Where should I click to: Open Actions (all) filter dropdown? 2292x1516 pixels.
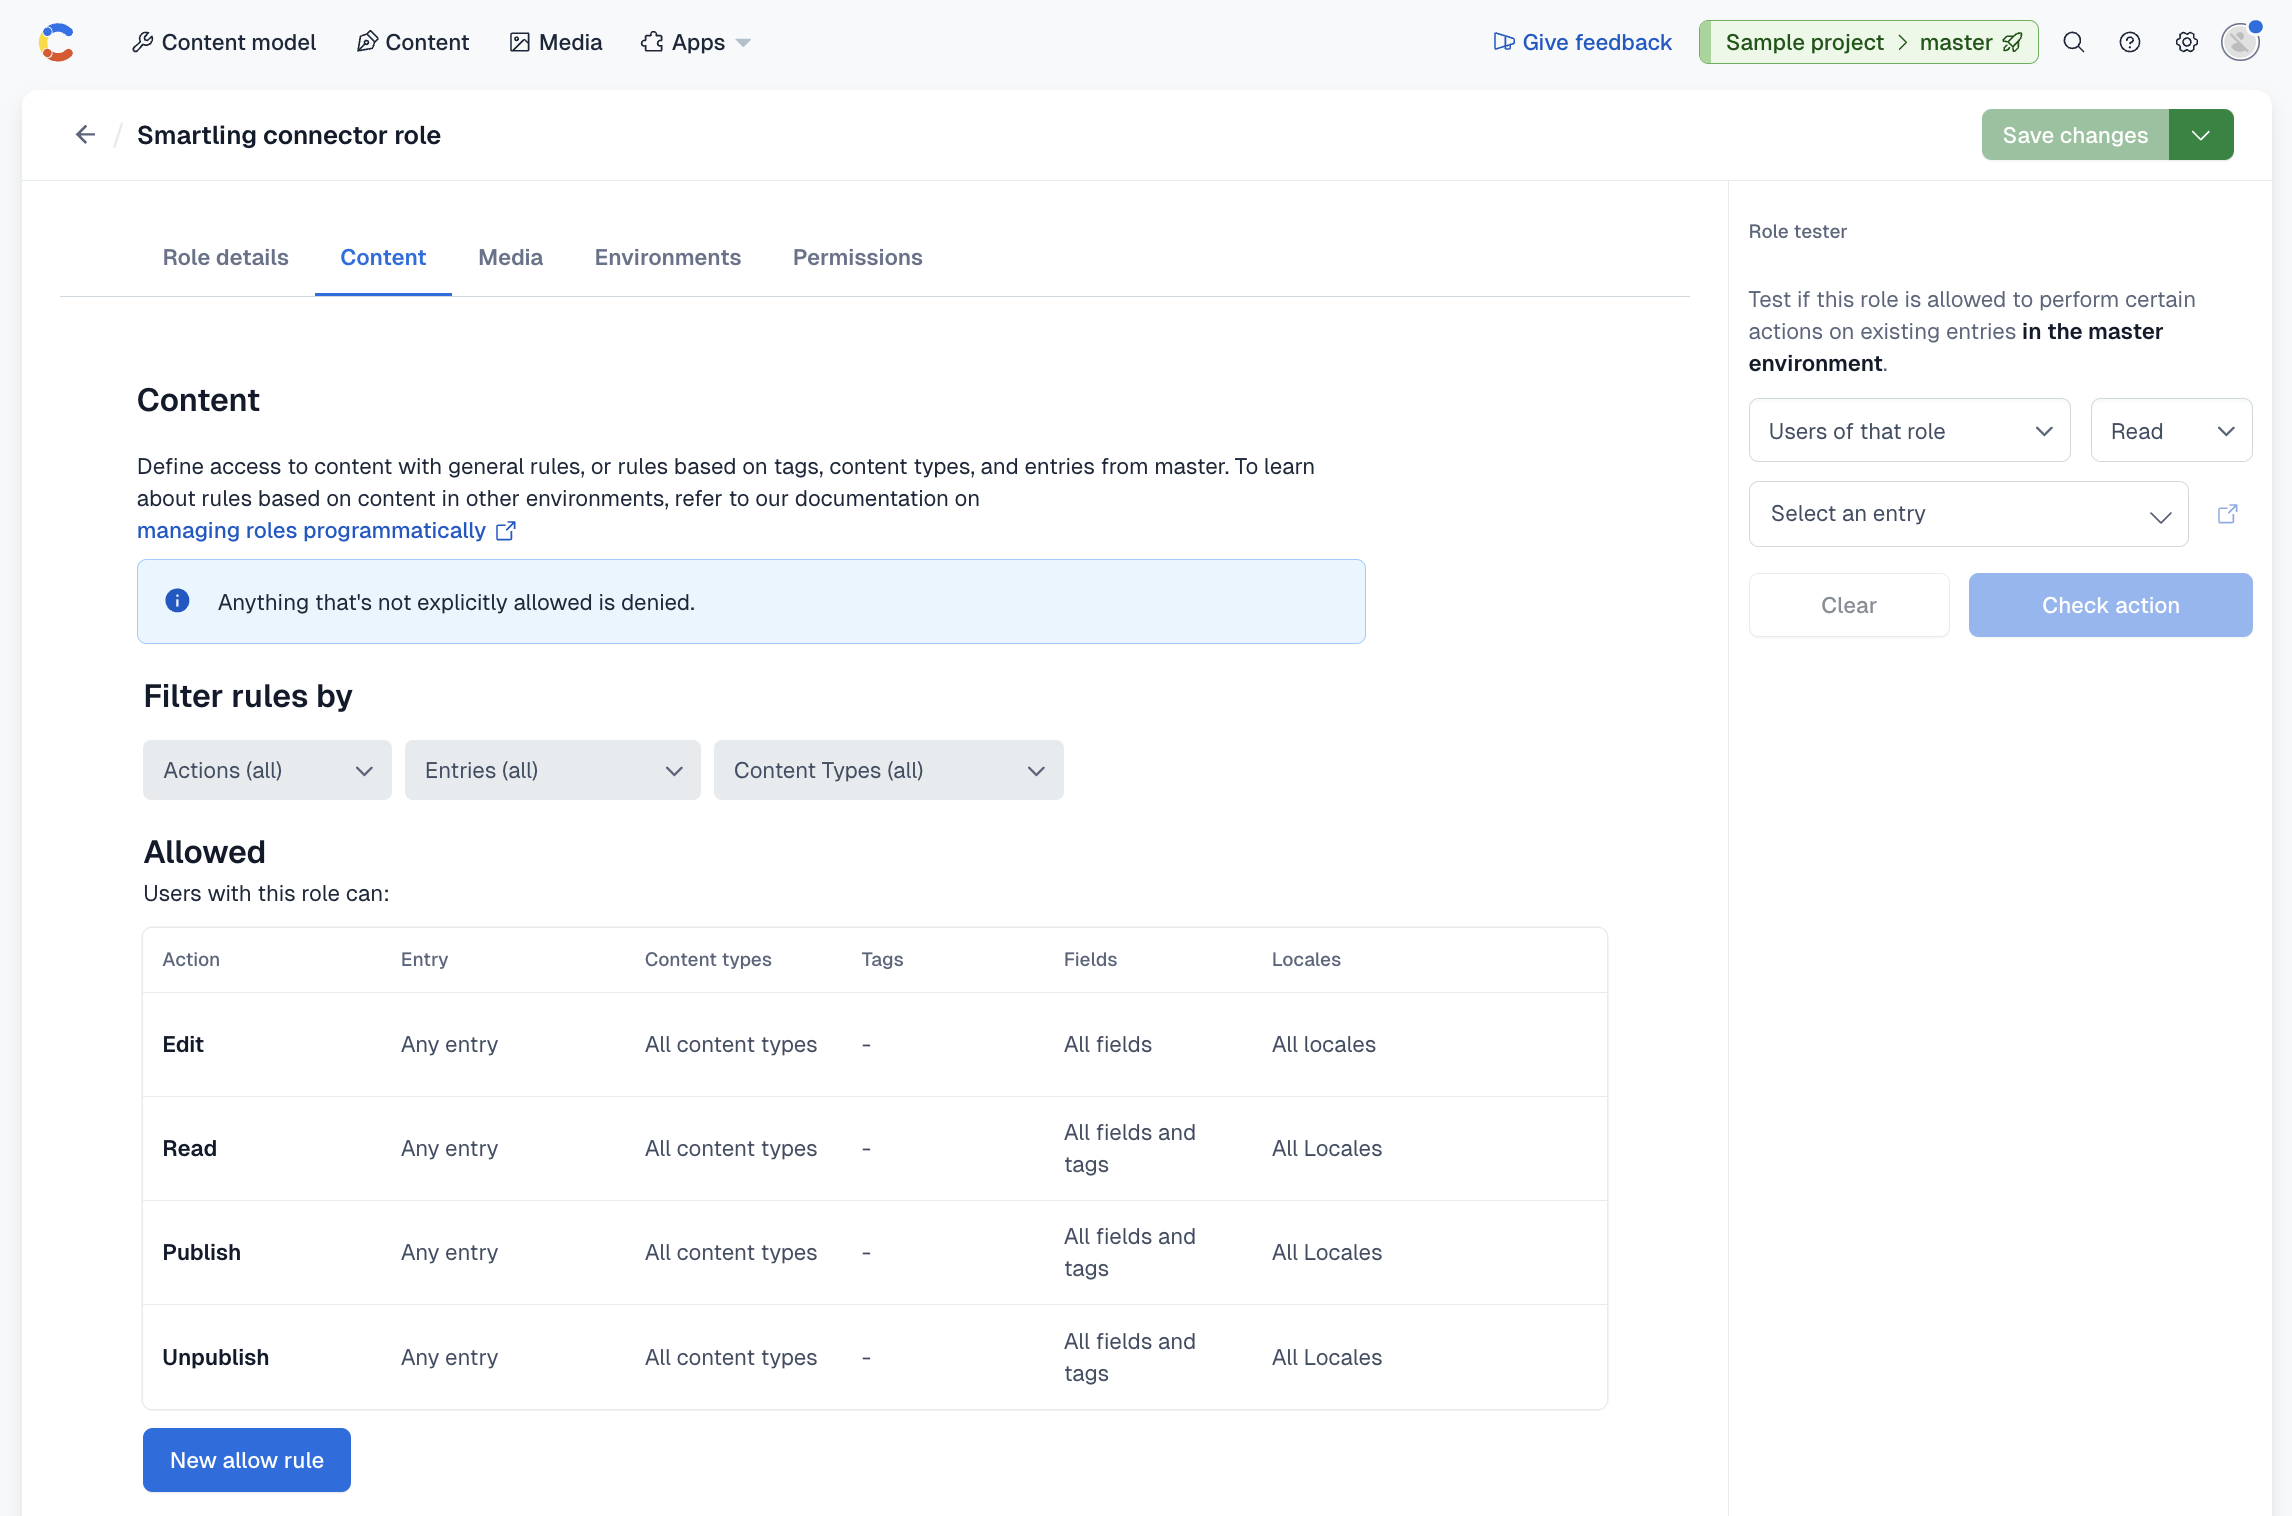click(267, 770)
